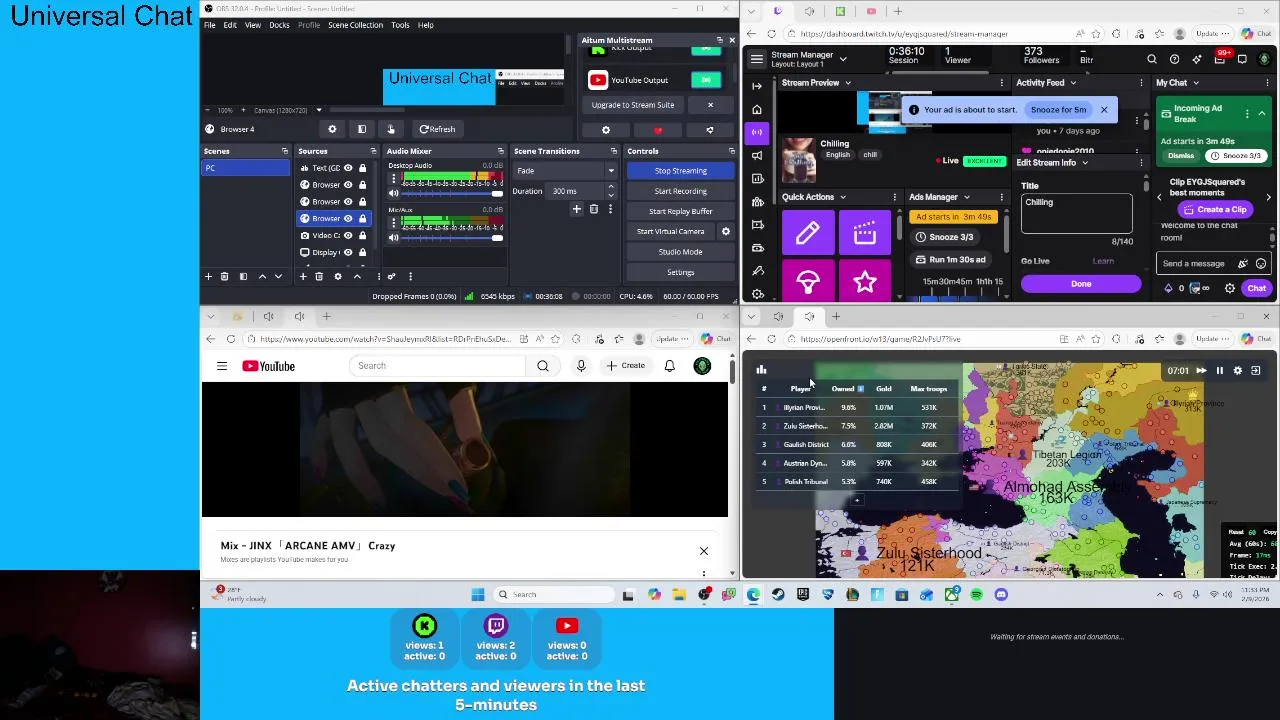Open the Twitch Stream Manager hamburger menu
Screen dimensions: 1280x720
point(757,59)
